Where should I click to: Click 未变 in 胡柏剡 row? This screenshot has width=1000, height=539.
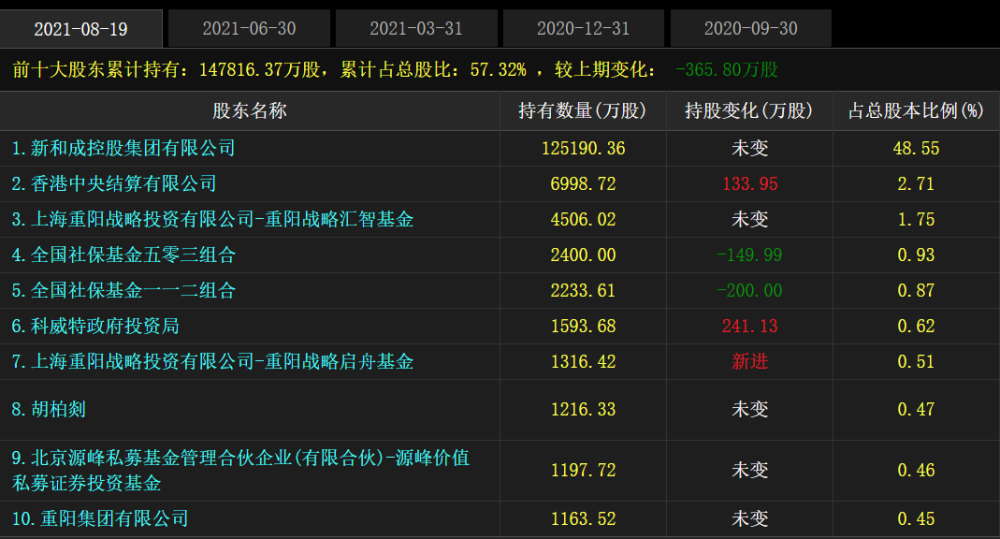tap(749, 409)
